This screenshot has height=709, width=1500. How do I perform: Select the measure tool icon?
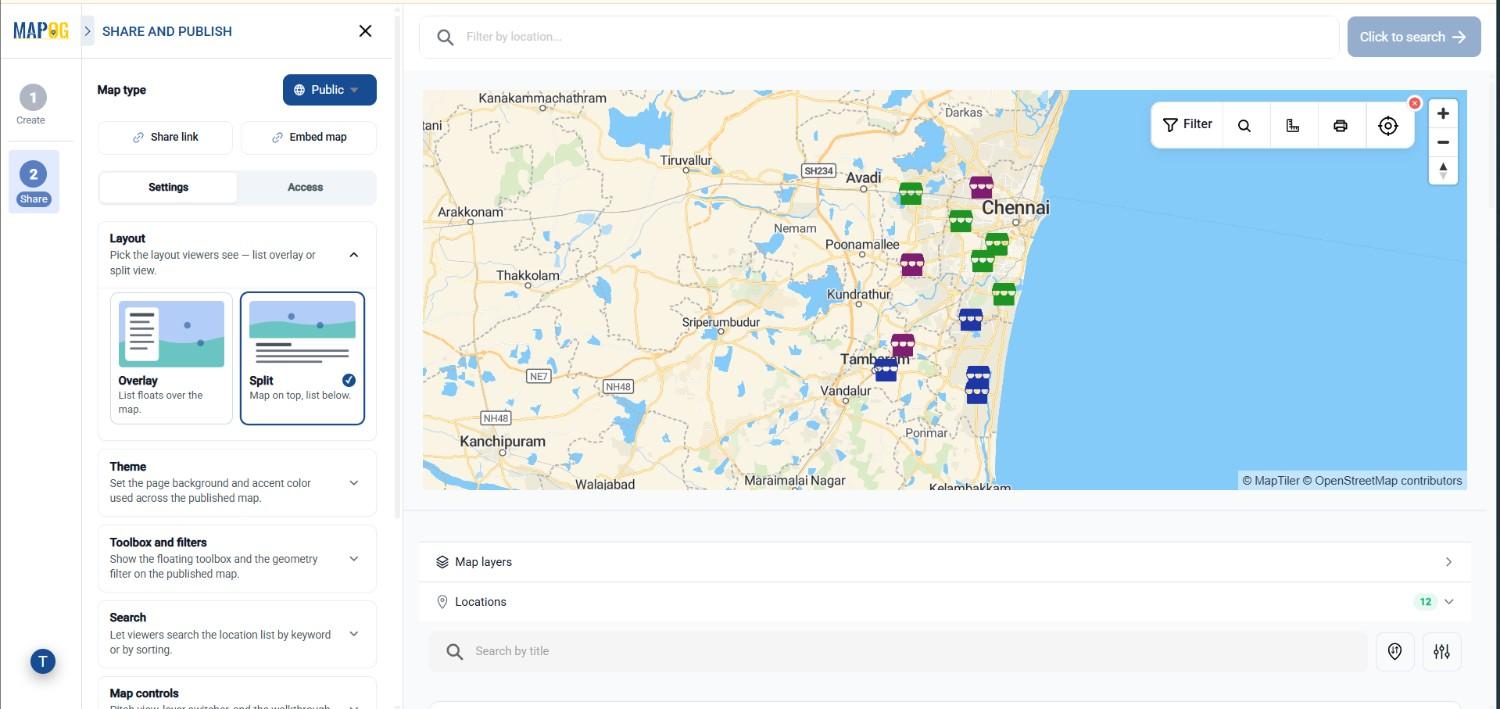[1292, 126]
